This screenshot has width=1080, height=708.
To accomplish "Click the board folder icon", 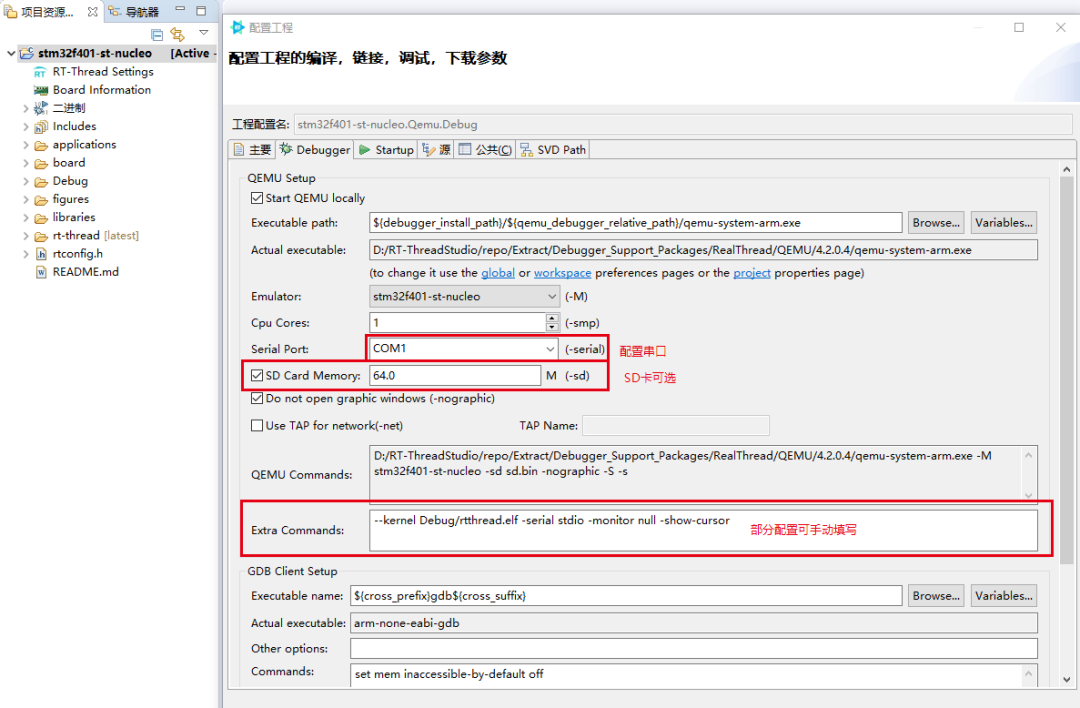I will [x=41, y=163].
